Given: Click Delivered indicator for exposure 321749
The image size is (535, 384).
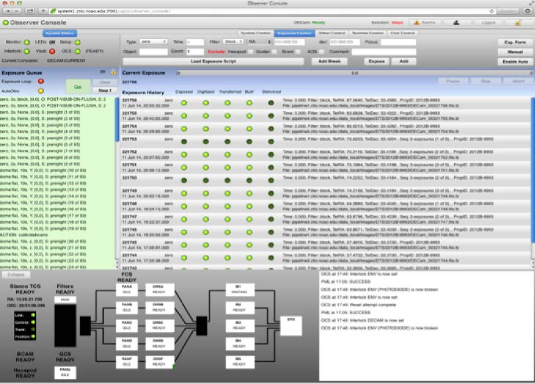Looking at the screenshot, I should (x=271, y=193).
